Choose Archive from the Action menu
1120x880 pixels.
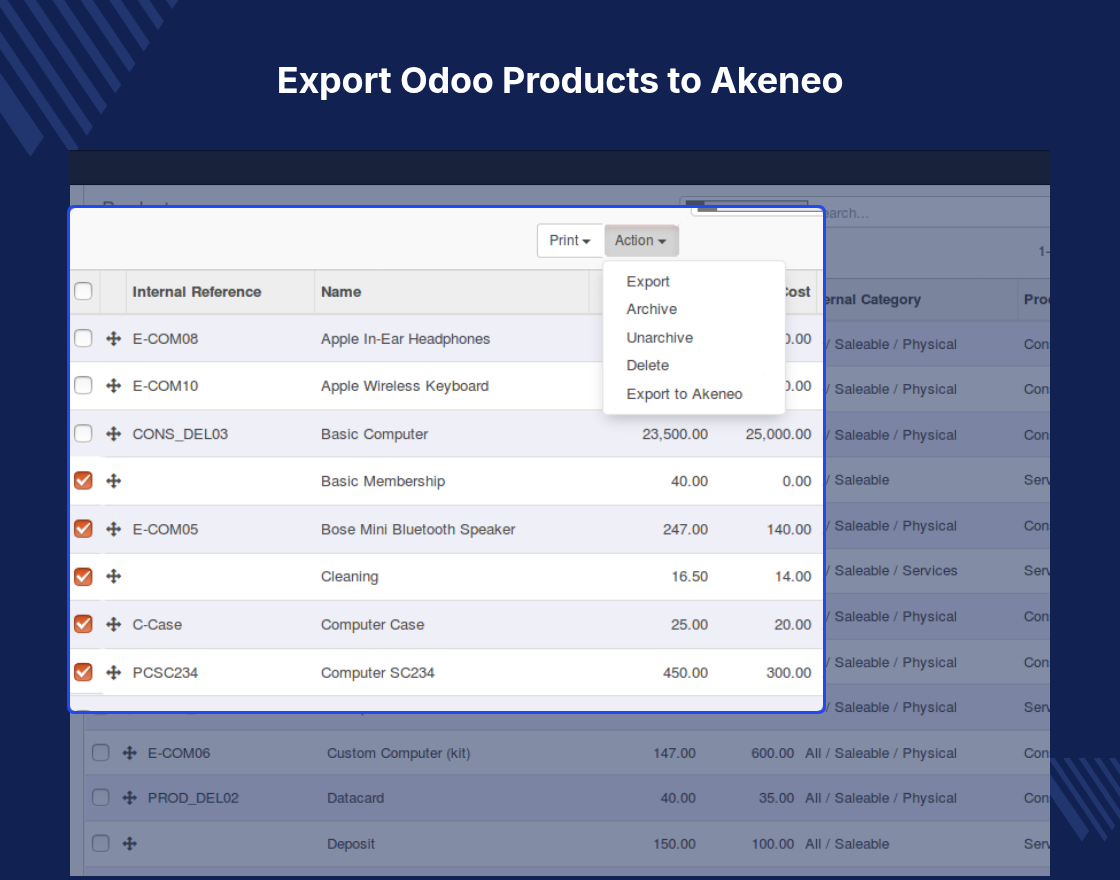[x=651, y=309]
